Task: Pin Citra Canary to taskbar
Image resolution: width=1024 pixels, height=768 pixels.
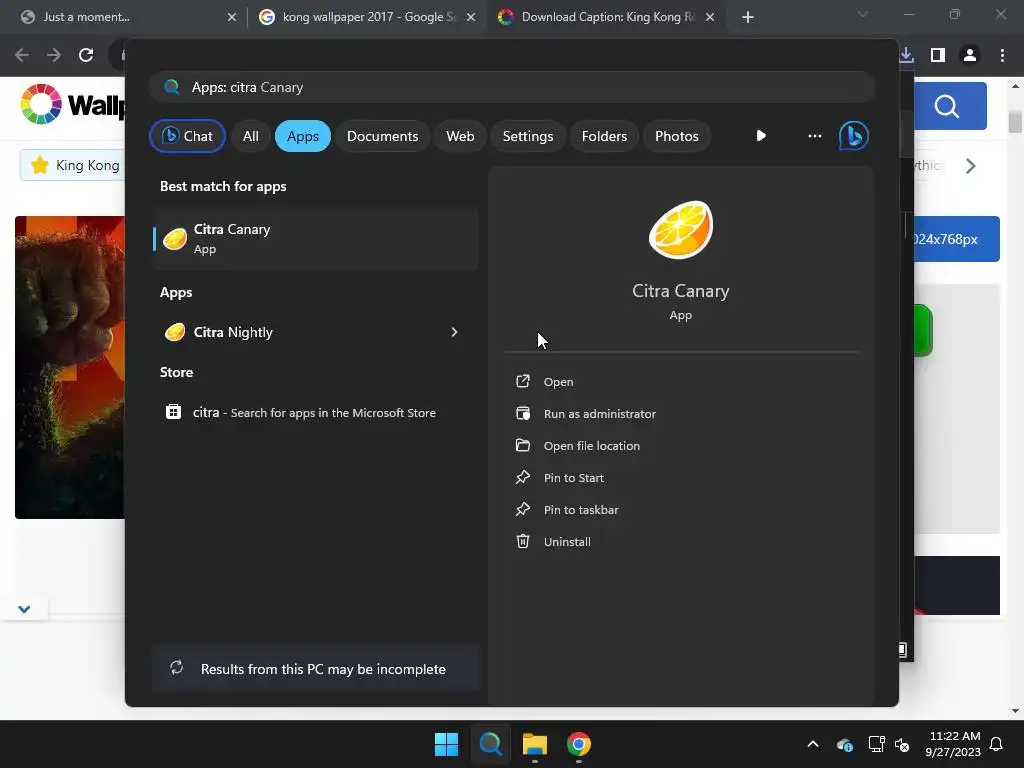Action: tap(581, 509)
